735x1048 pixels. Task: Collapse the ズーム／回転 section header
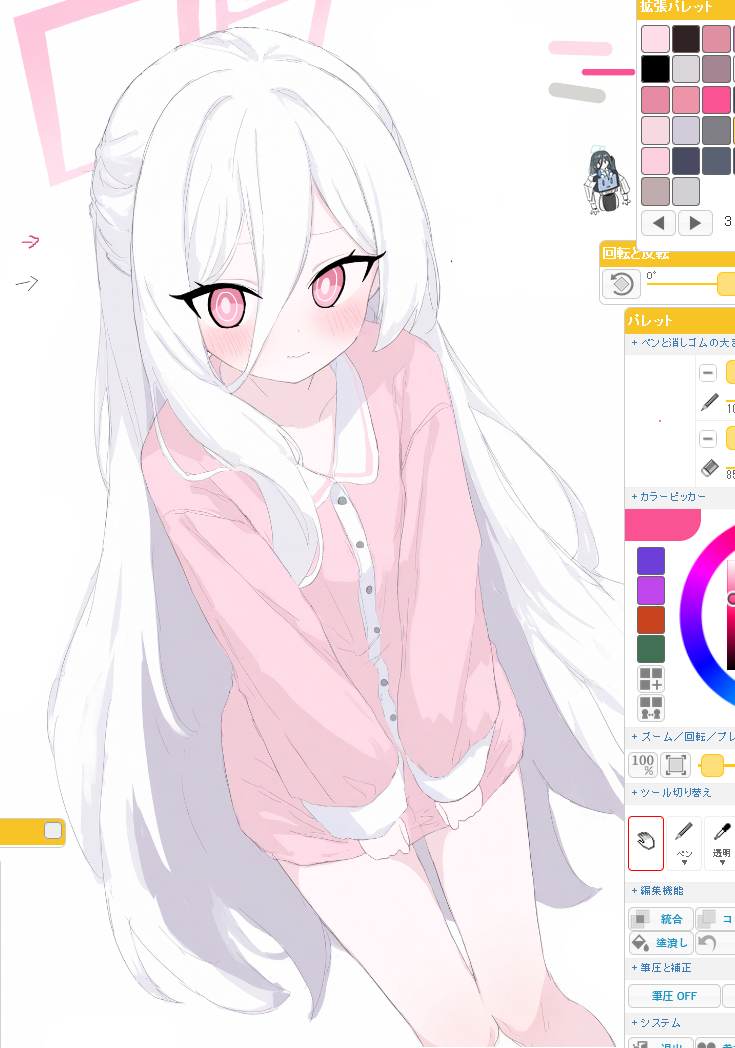click(680, 737)
